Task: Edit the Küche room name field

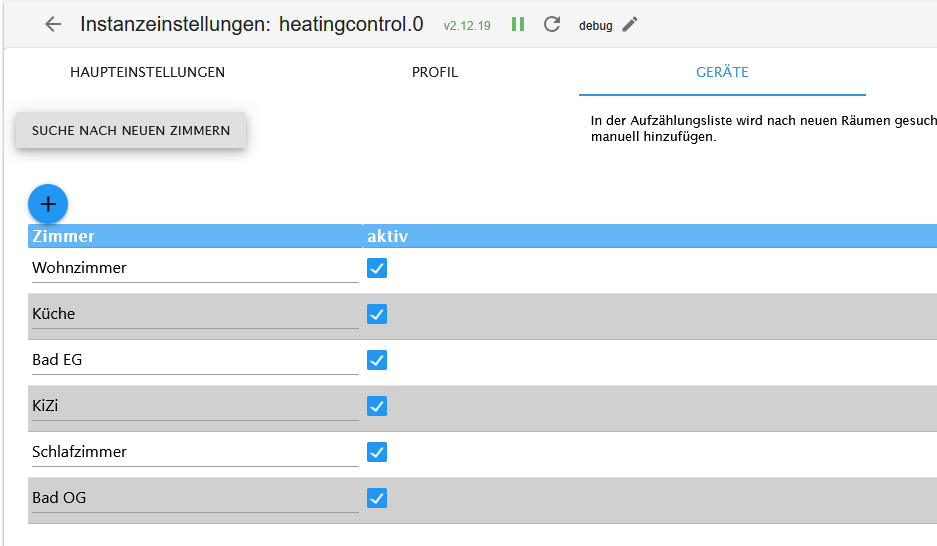Action: (x=195, y=314)
